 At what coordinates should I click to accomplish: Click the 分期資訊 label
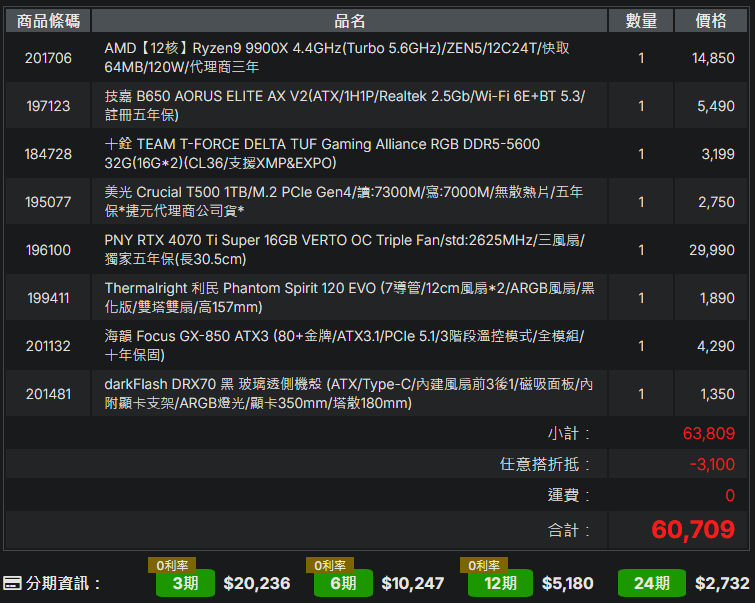[x=63, y=583]
